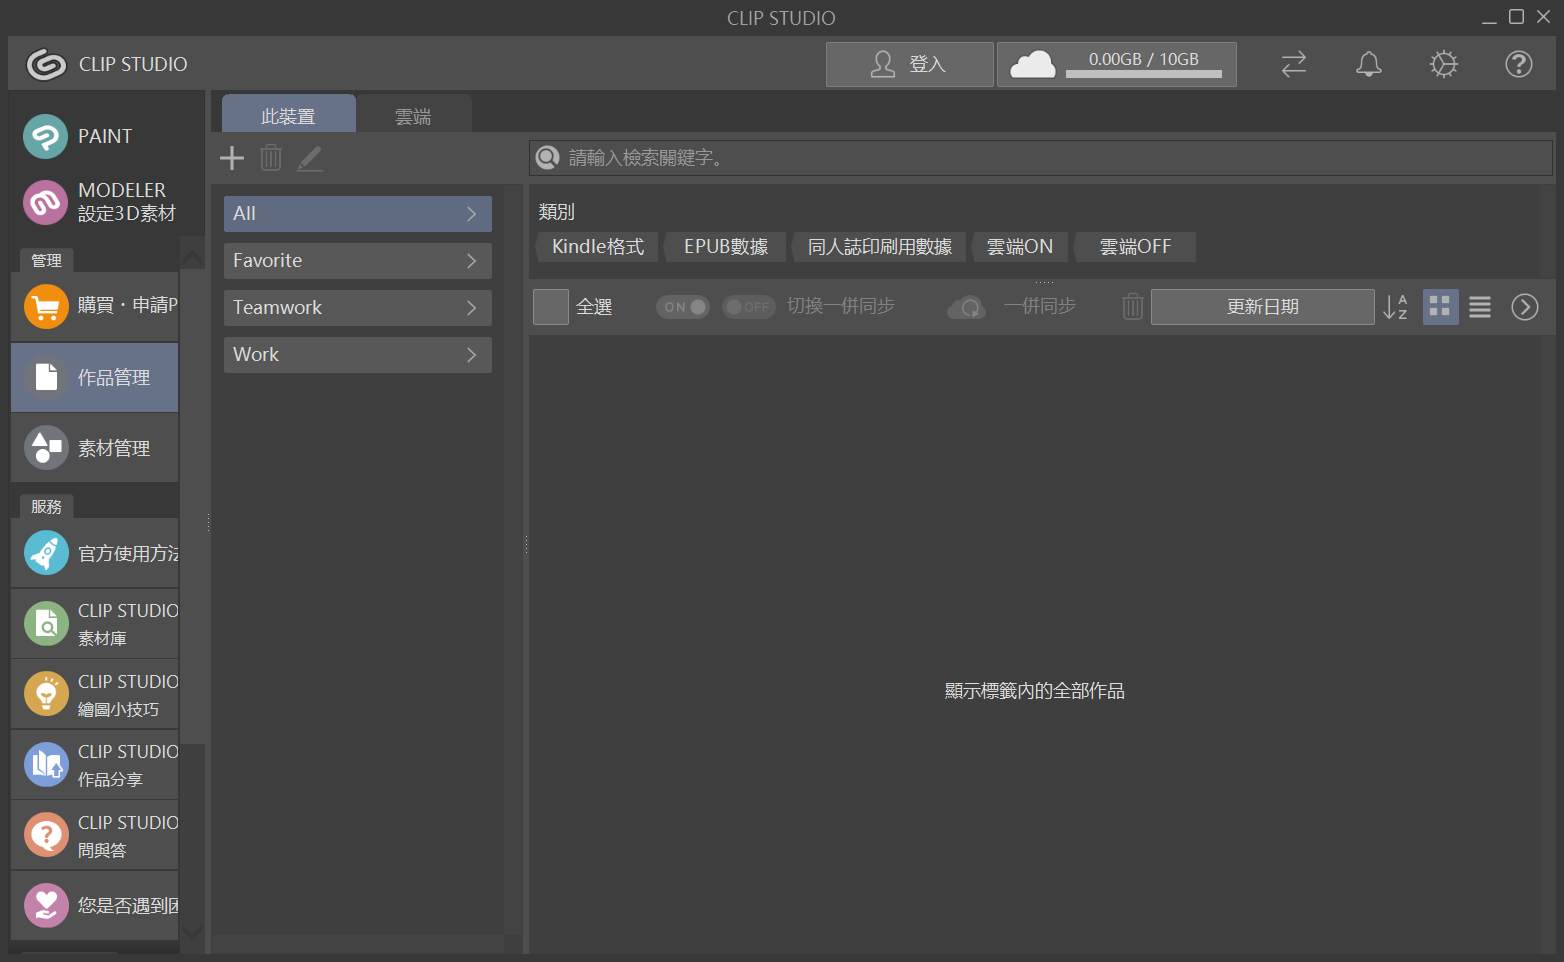Click cloud 一併同步 sync icon
The height and width of the screenshot is (962, 1564).
click(x=967, y=307)
